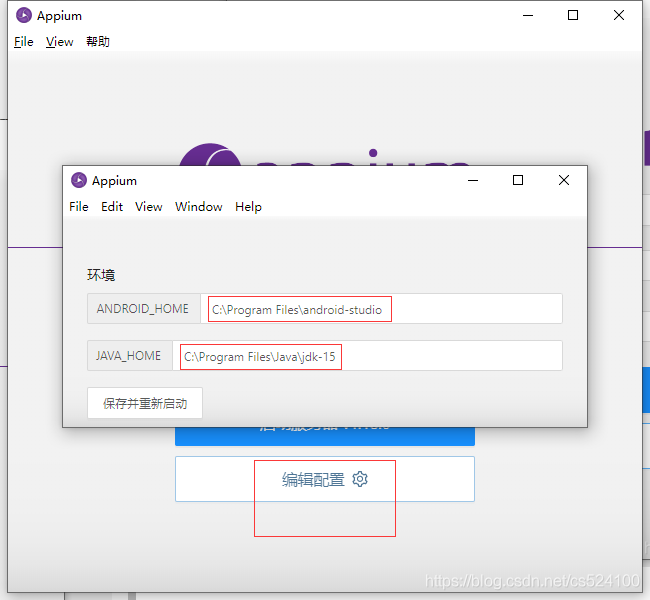Click Appium logo icon in main title bar
650x600 pixels.
pos(24,15)
